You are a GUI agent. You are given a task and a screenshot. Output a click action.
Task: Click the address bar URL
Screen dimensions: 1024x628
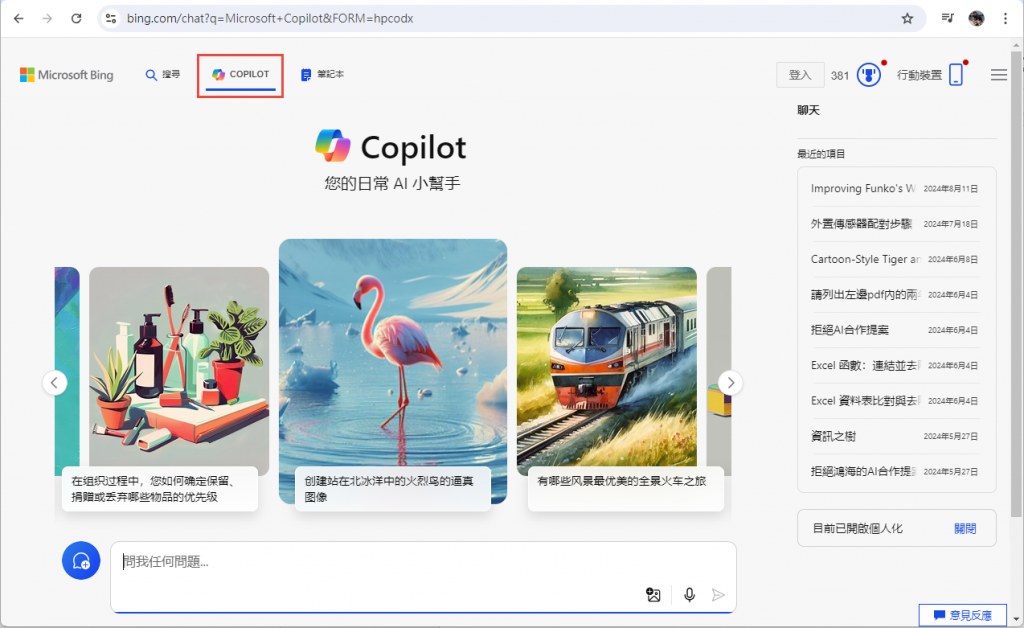click(x=270, y=18)
